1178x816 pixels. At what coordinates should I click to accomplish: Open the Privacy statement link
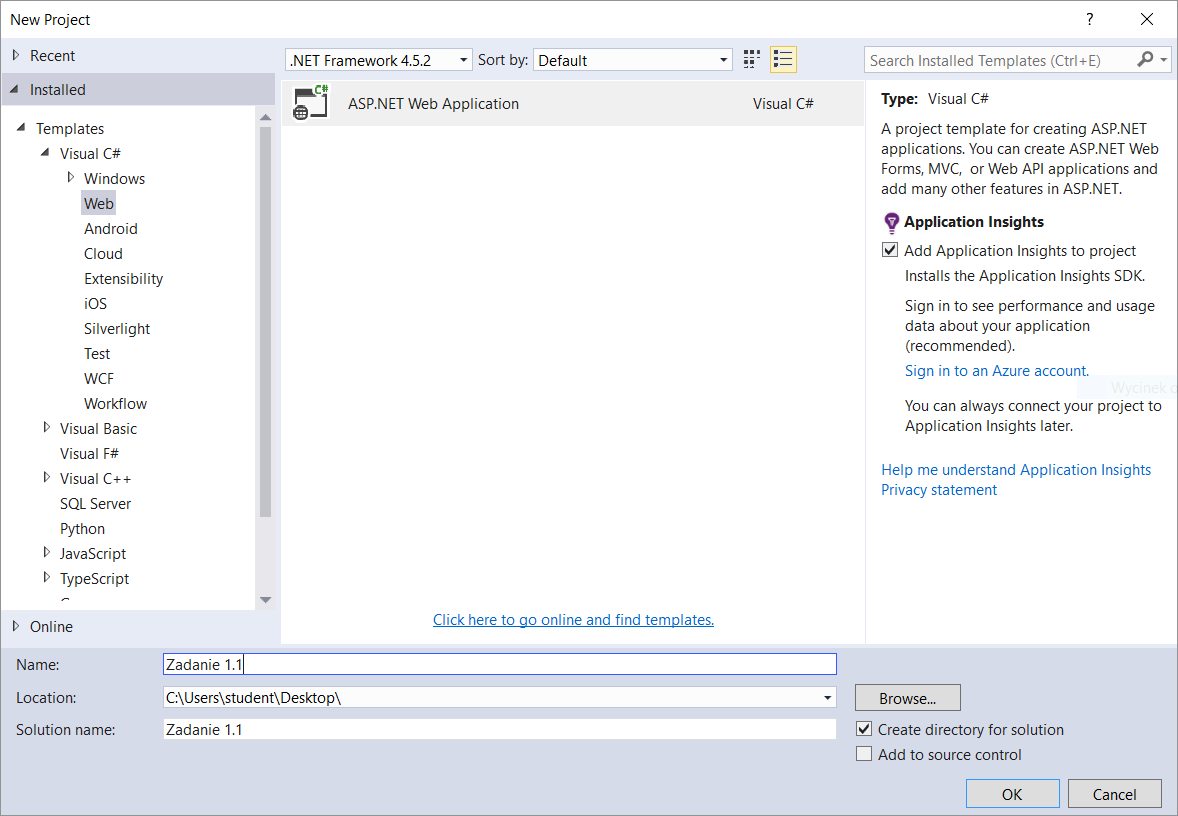click(939, 490)
